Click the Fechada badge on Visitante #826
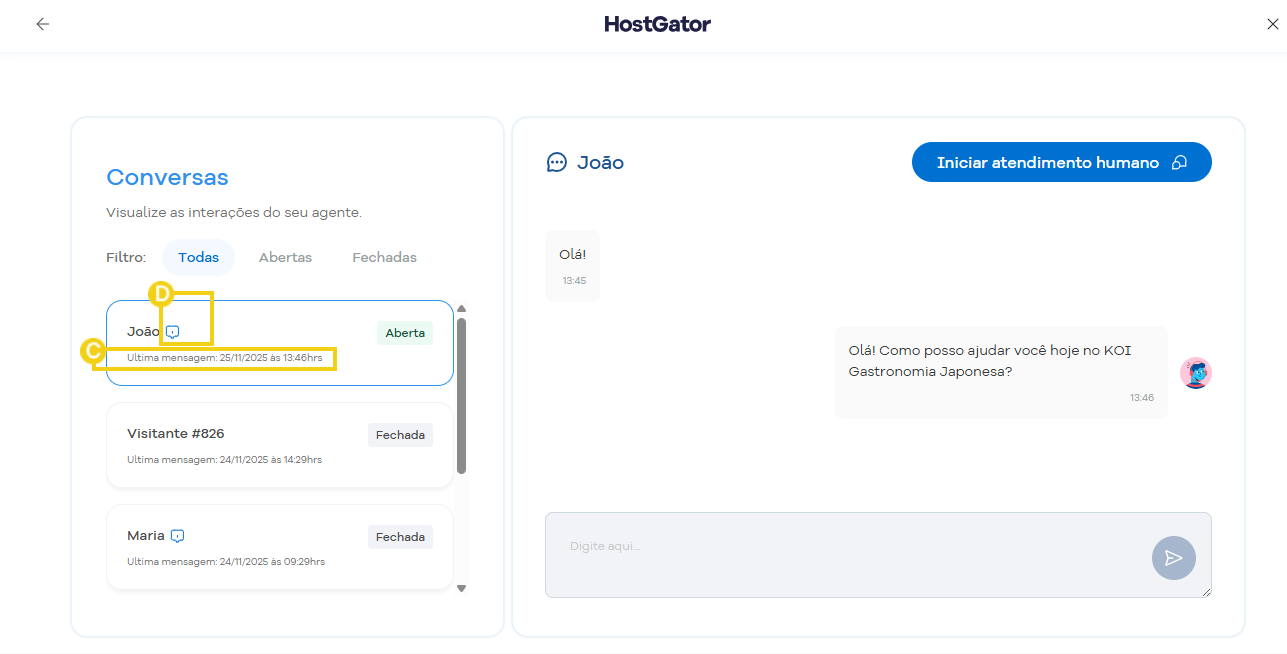1287x654 pixels. tap(400, 434)
